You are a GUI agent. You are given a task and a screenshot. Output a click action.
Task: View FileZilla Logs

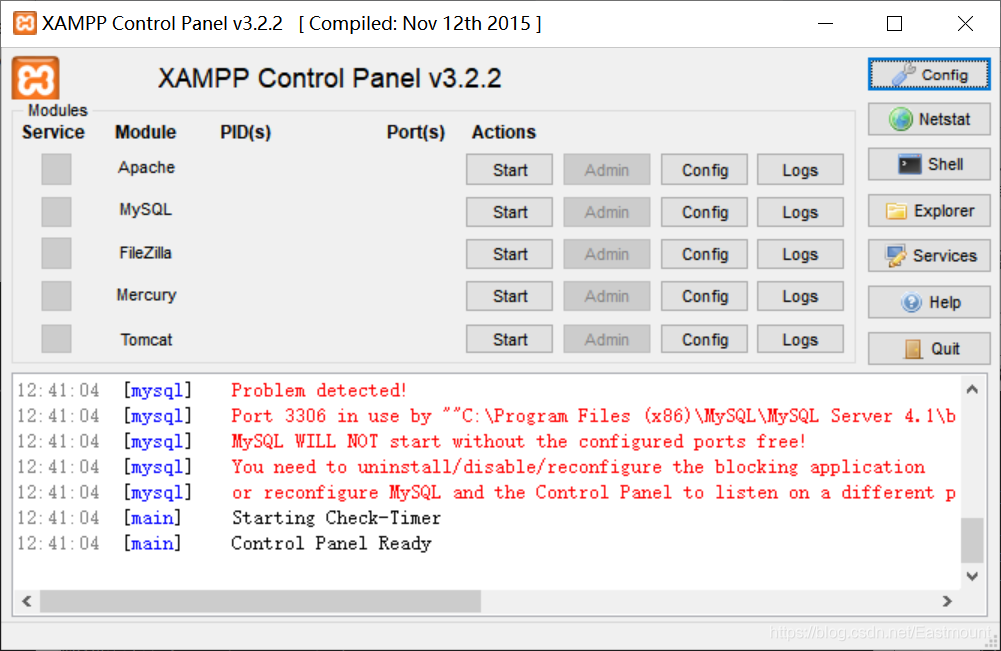(800, 254)
